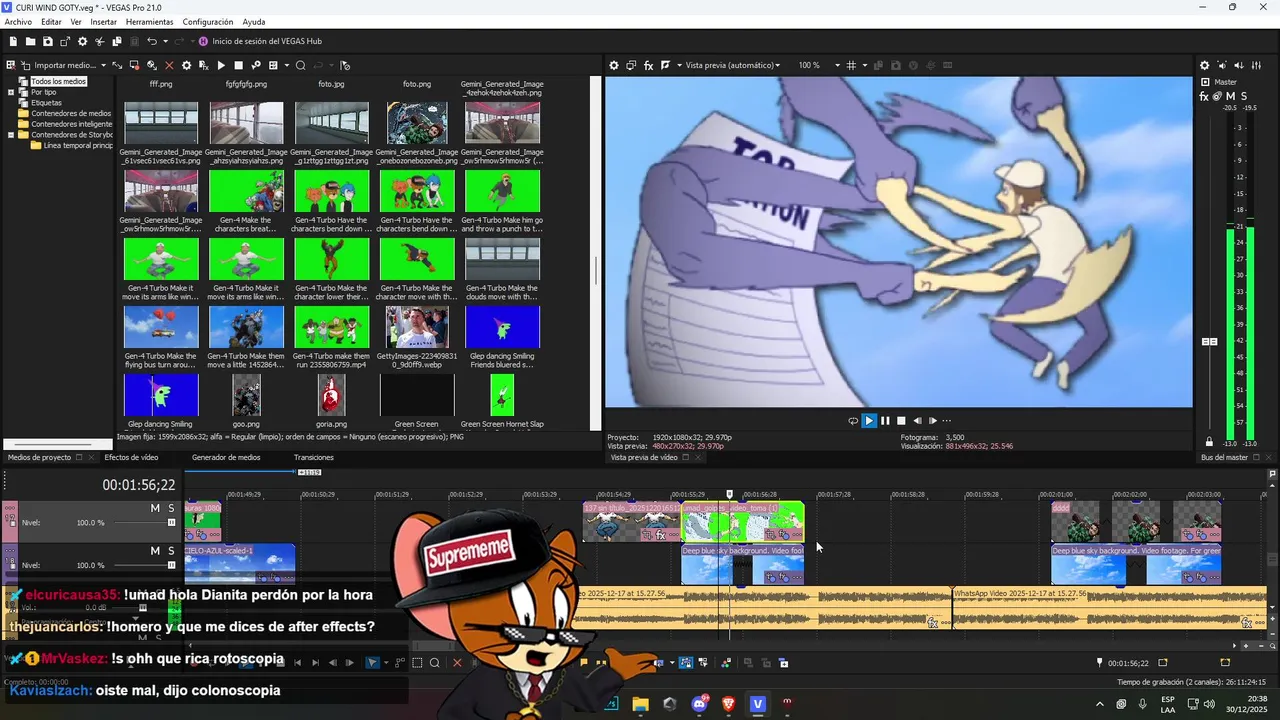The width and height of the screenshot is (1280, 720).
Task: Open project properties gear in main toolbar
Action: click(83, 41)
